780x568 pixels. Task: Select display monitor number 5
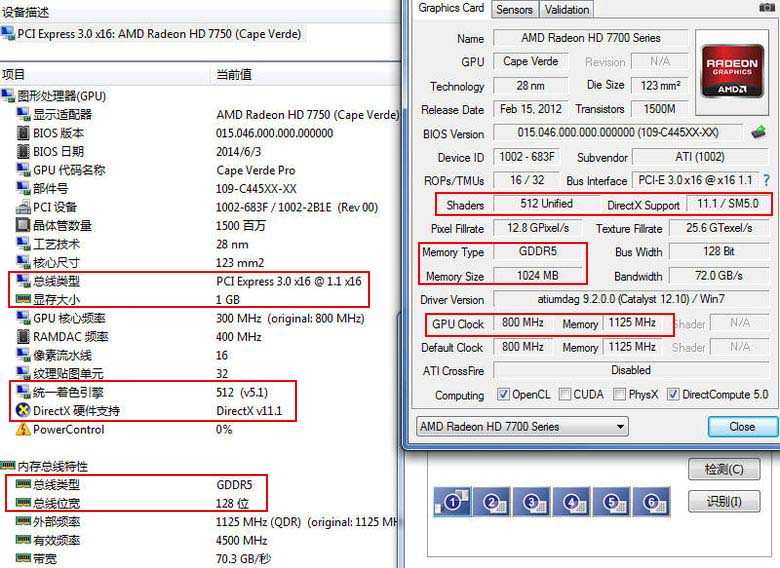point(612,502)
